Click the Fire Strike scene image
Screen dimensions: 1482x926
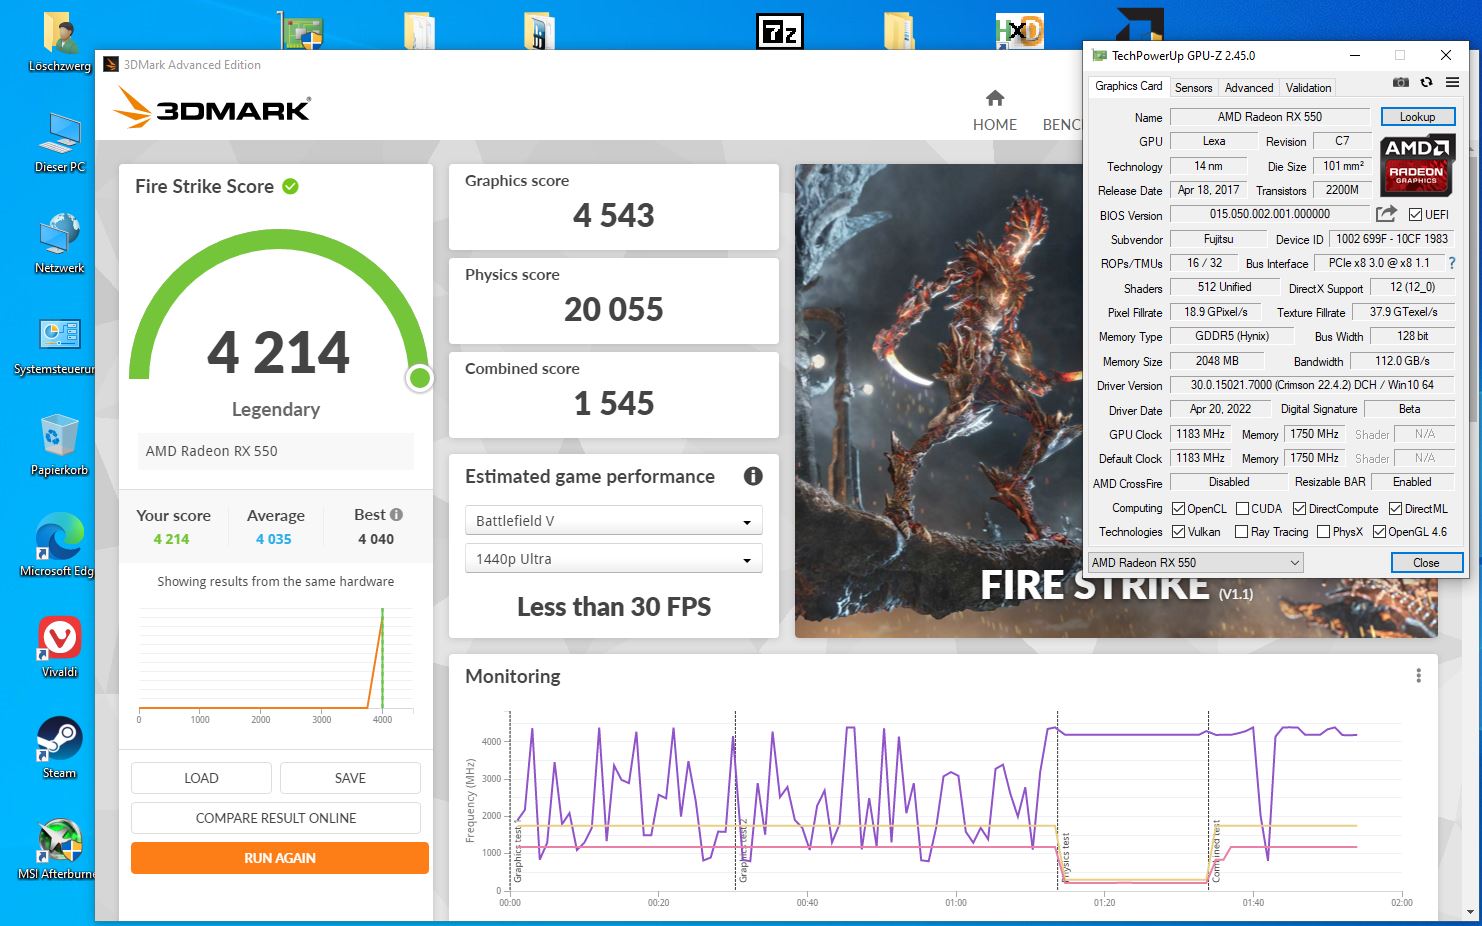(938, 400)
